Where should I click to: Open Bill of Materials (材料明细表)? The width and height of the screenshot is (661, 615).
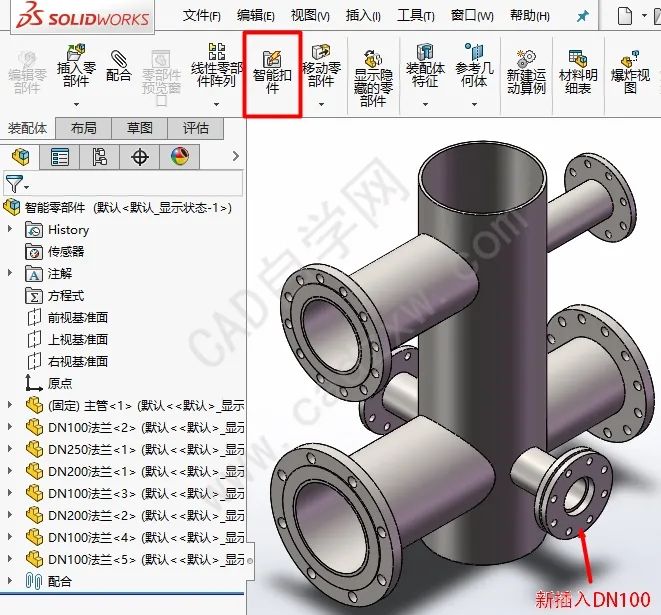[578, 73]
